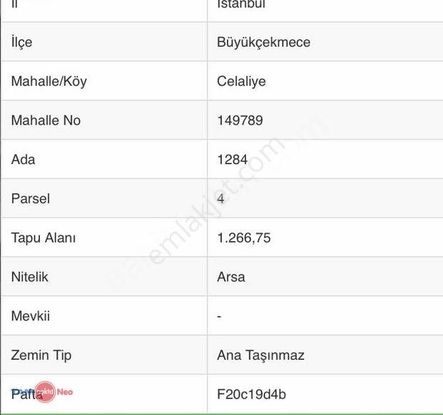Viewport: 443px width, 415px height.
Task: Select the Ana Taşınmaz value
Action: tap(261, 355)
